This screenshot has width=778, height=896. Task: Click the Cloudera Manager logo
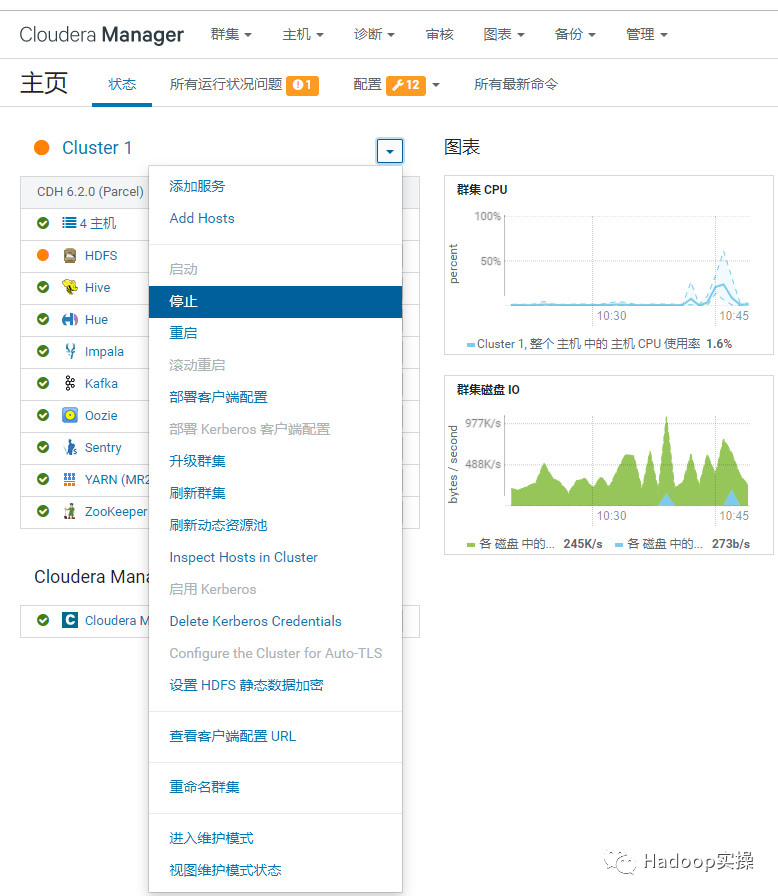point(102,35)
